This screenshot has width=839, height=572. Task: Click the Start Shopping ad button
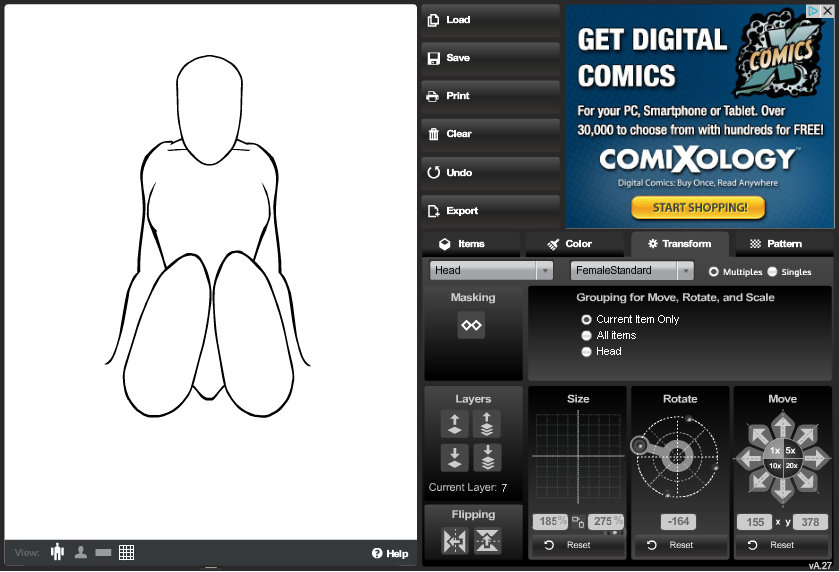698,208
